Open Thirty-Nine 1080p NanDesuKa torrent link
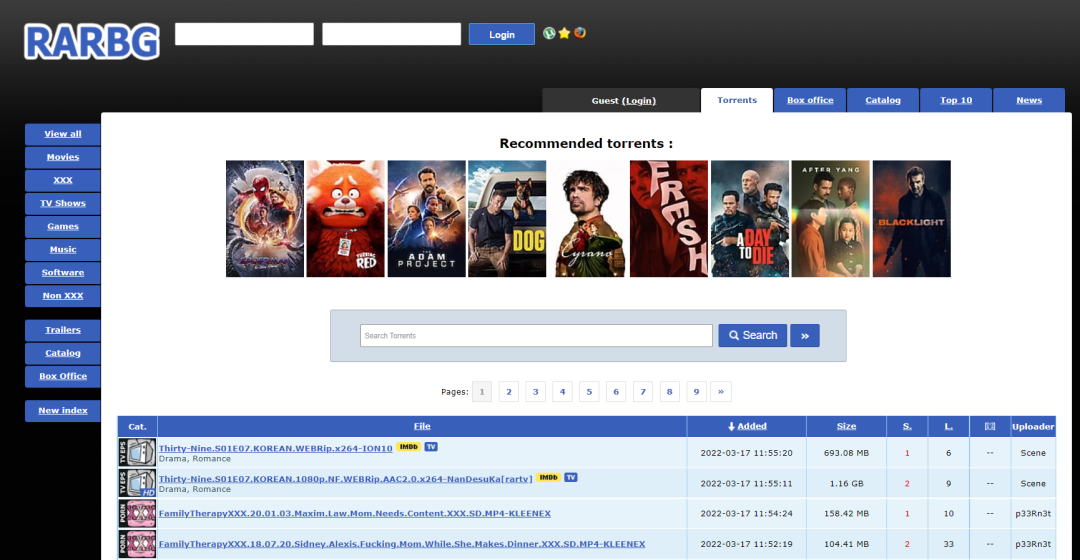1080x560 pixels. coord(346,479)
